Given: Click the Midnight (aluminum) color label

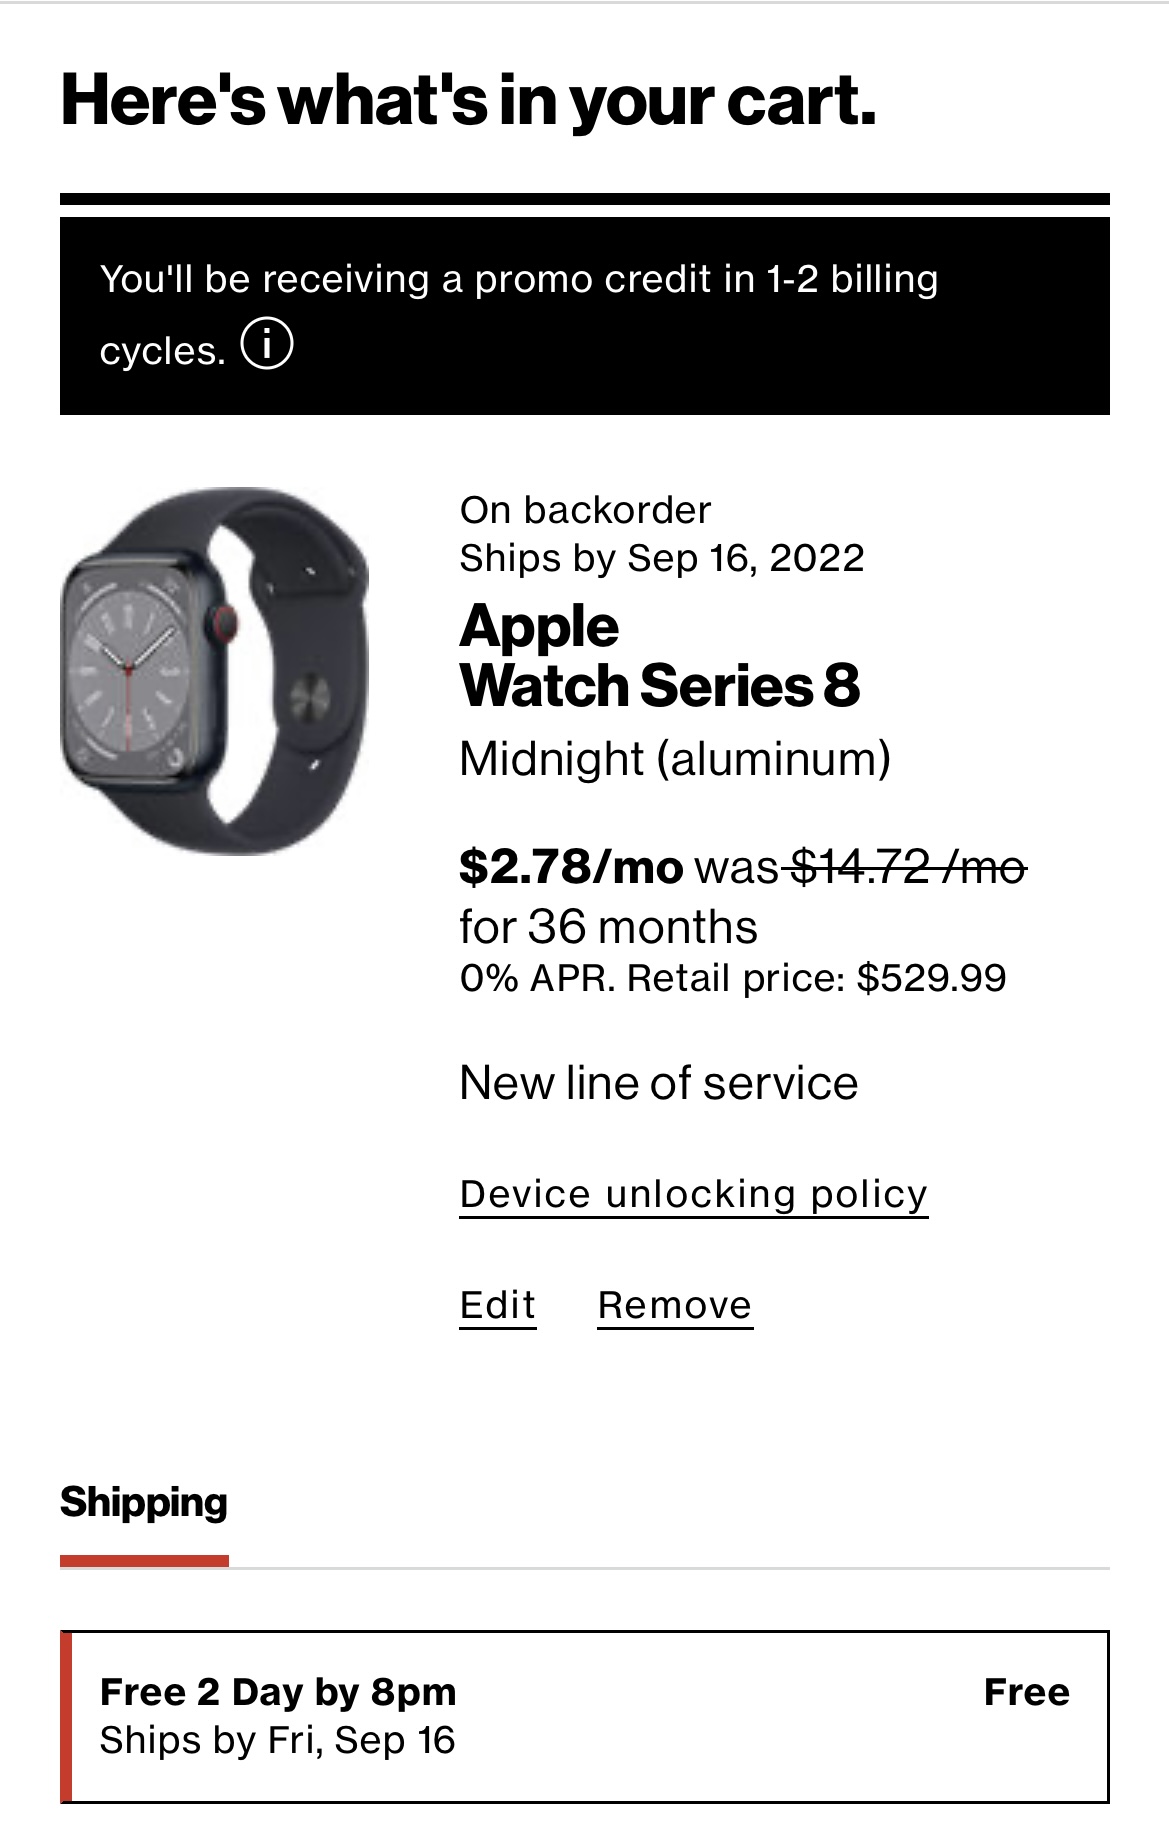Looking at the screenshot, I should pos(674,759).
